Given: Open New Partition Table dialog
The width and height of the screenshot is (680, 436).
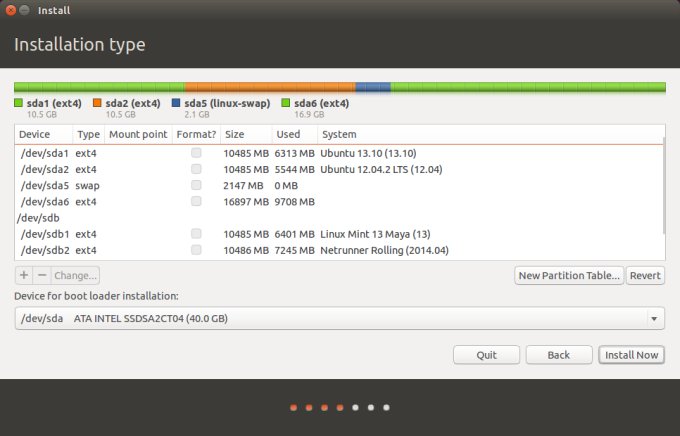Looking at the screenshot, I should [x=569, y=275].
